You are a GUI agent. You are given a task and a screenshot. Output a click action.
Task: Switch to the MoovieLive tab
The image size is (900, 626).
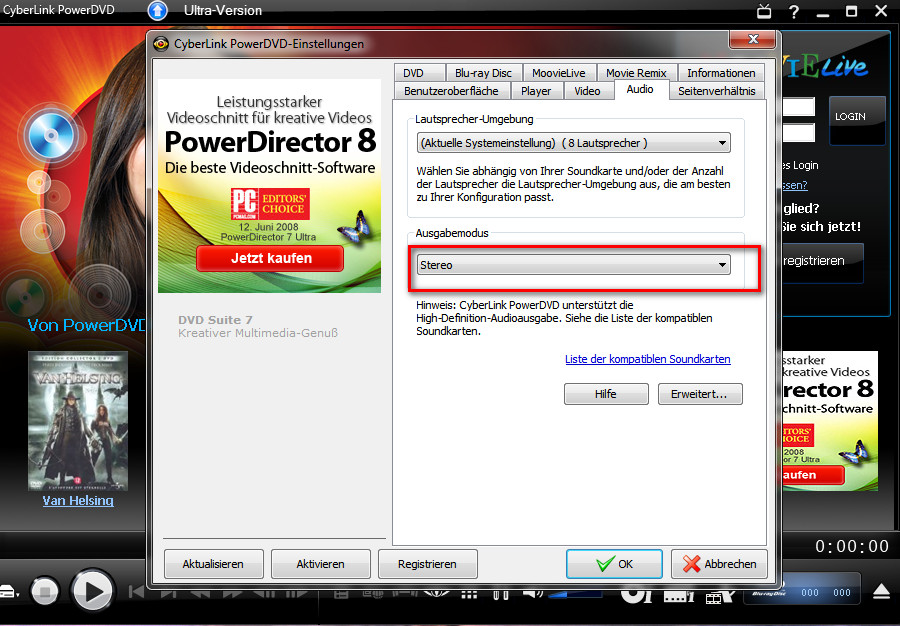tap(559, 73)
